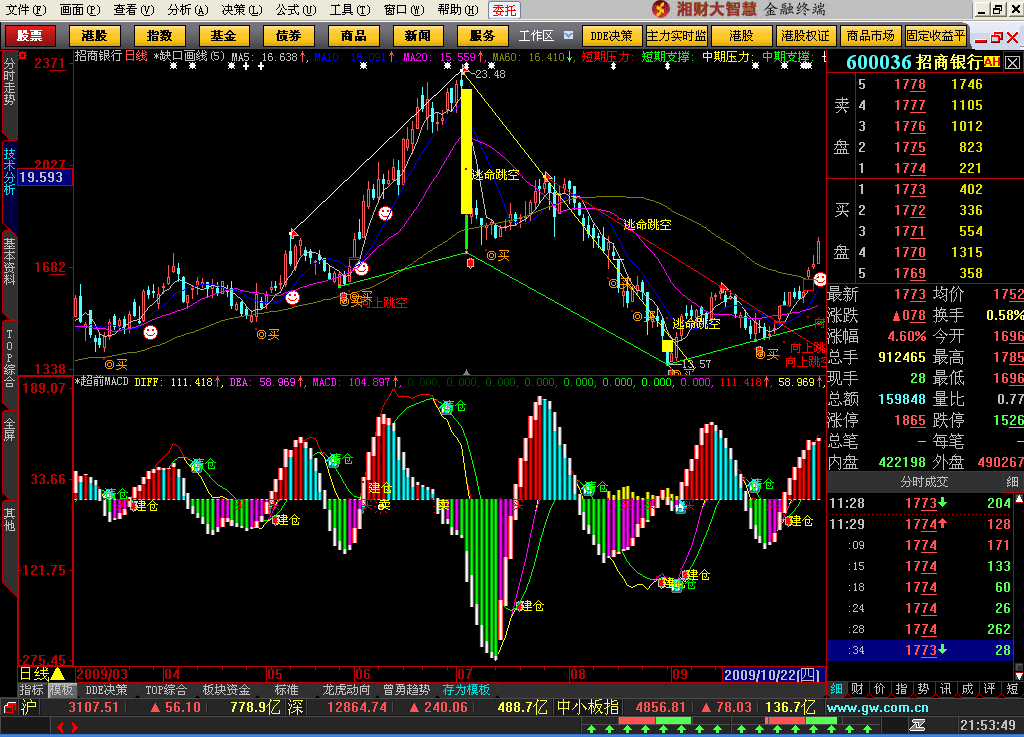Select the DDE决策 bottom tab
The width and height of the screenshot is (1024, 737).
[106, 690]
